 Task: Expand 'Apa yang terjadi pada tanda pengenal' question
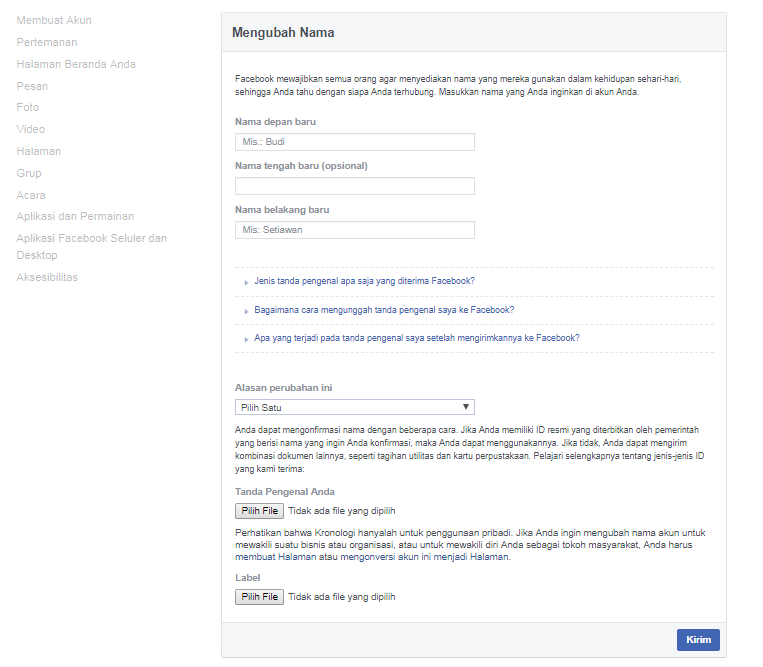417,338
